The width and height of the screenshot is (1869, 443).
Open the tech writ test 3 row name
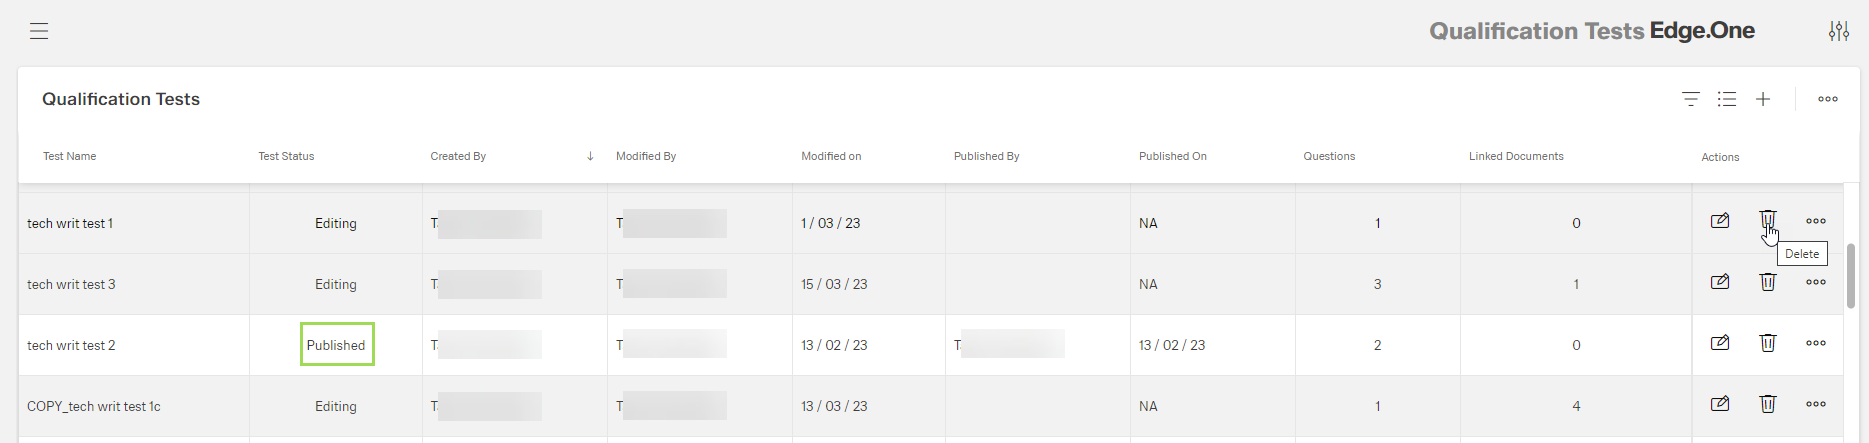[x=71, y=284]
